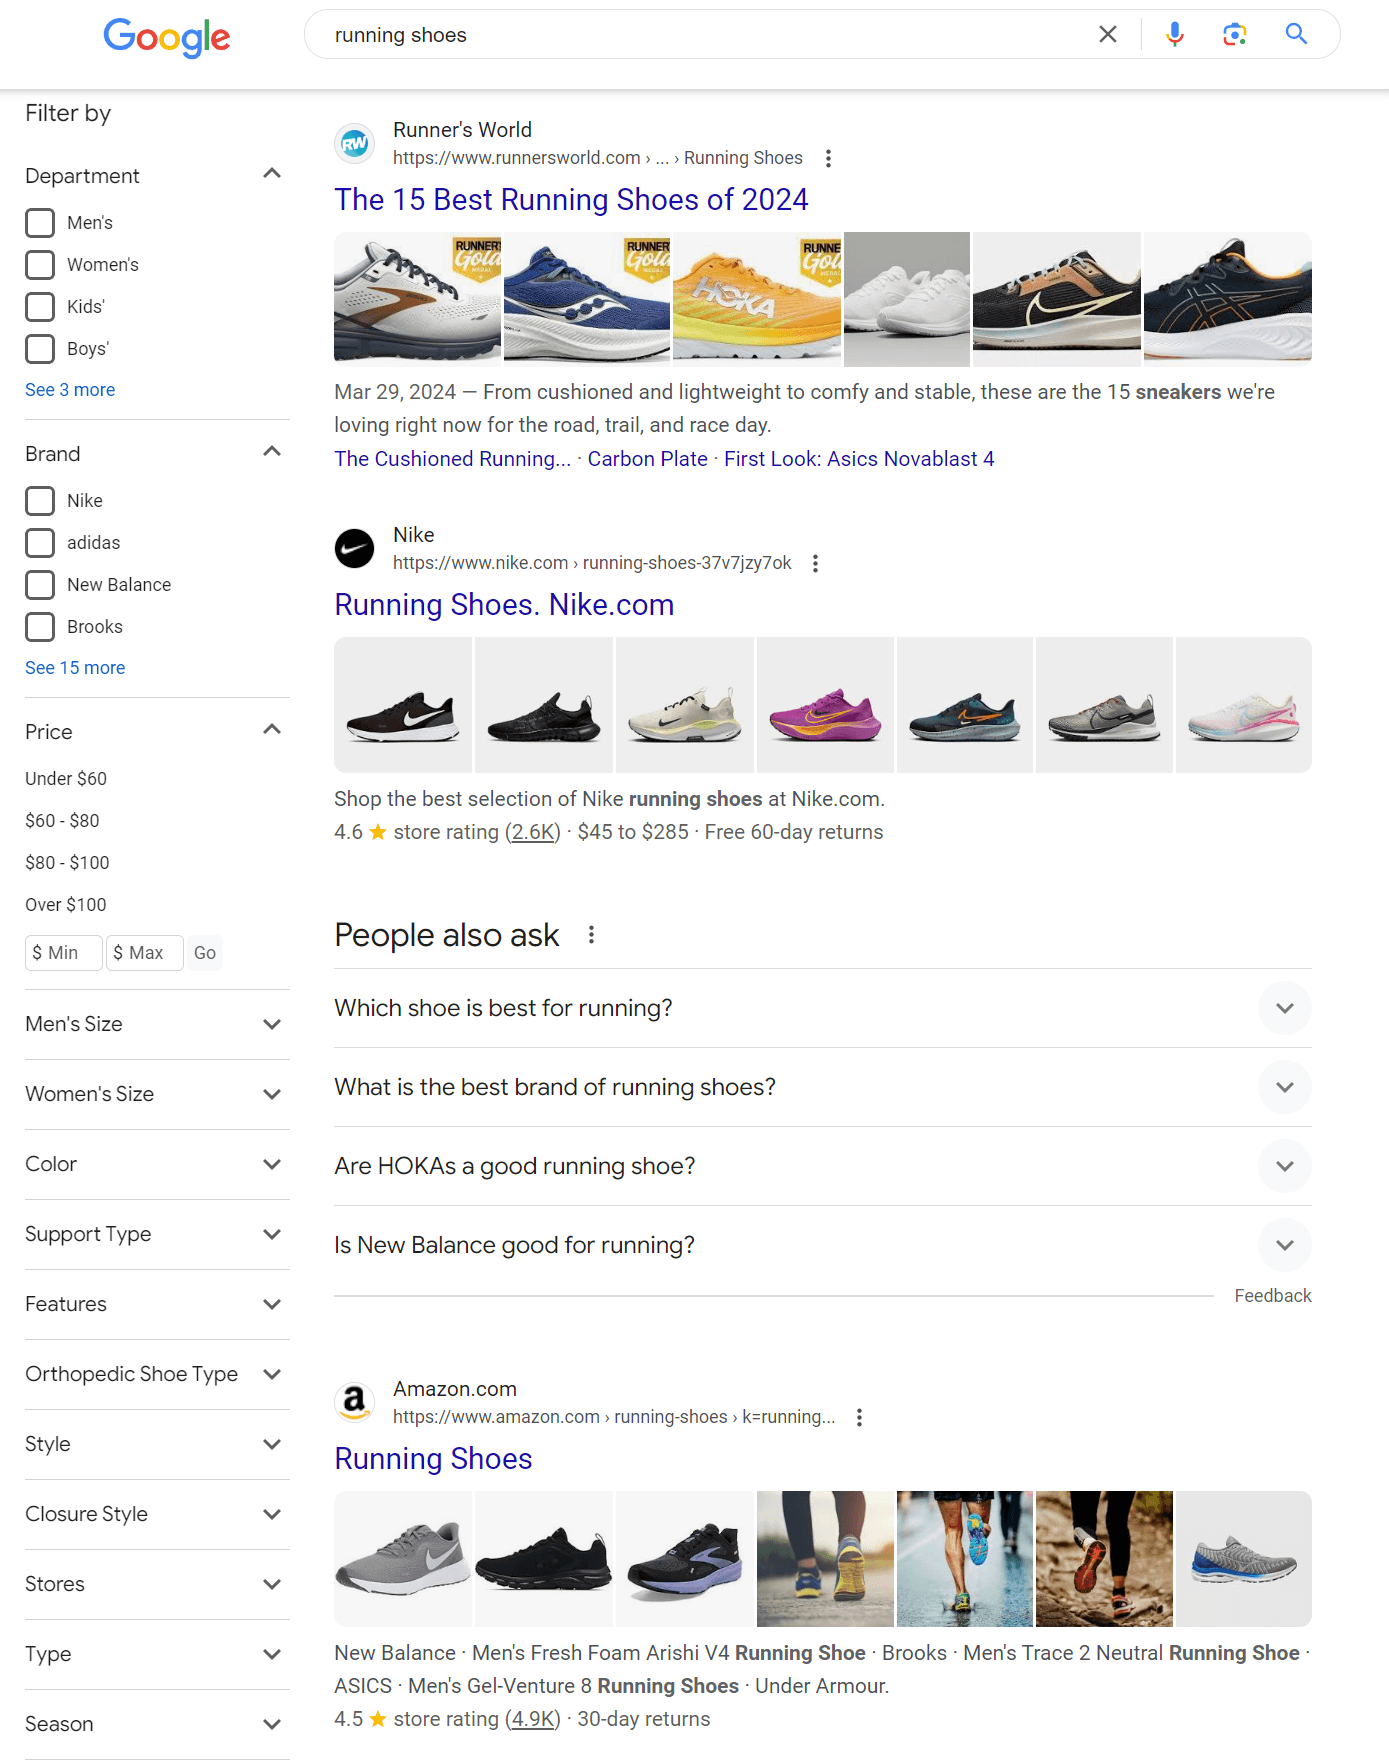Click the $ Max price field

click(x=145, y=953)
